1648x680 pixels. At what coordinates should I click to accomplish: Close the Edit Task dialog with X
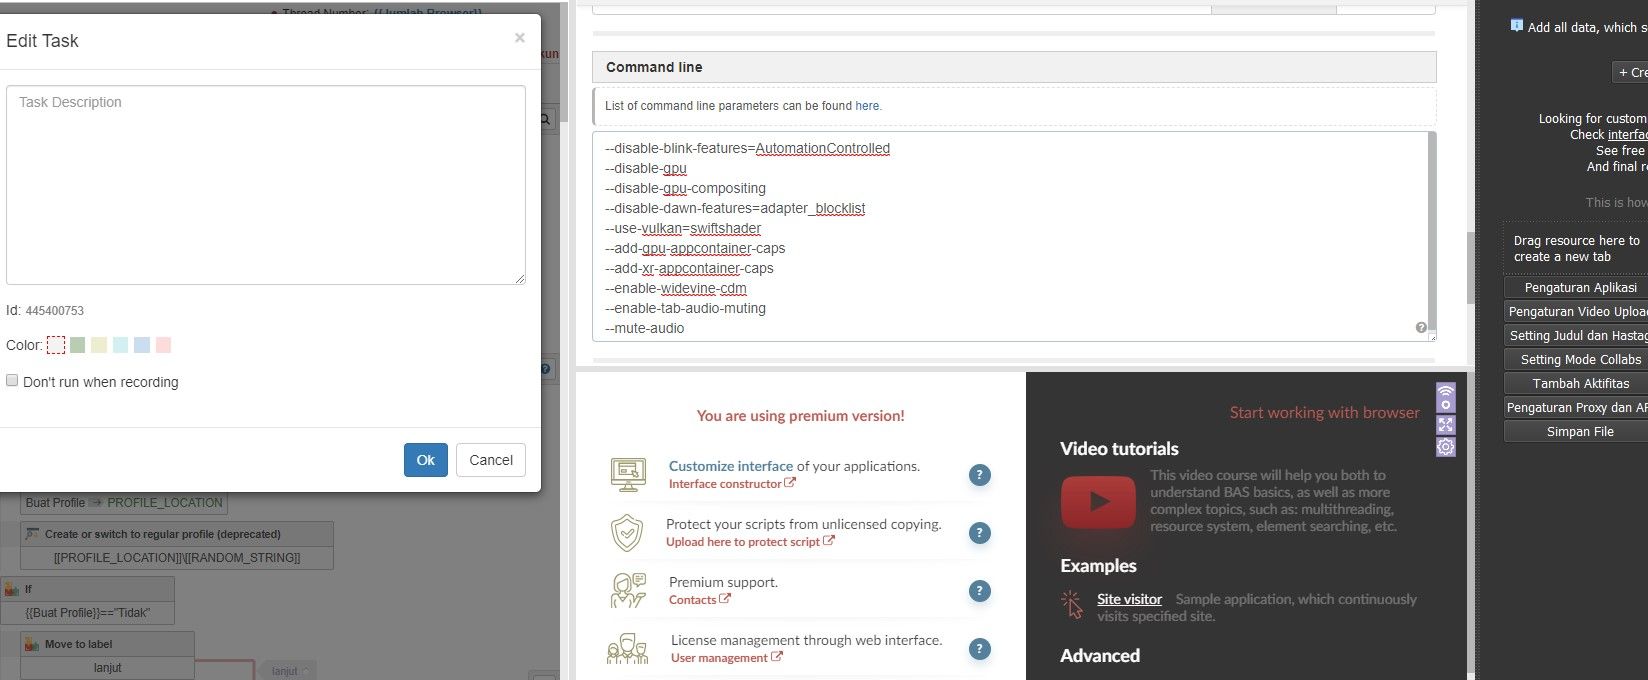(x=519, y=38)
